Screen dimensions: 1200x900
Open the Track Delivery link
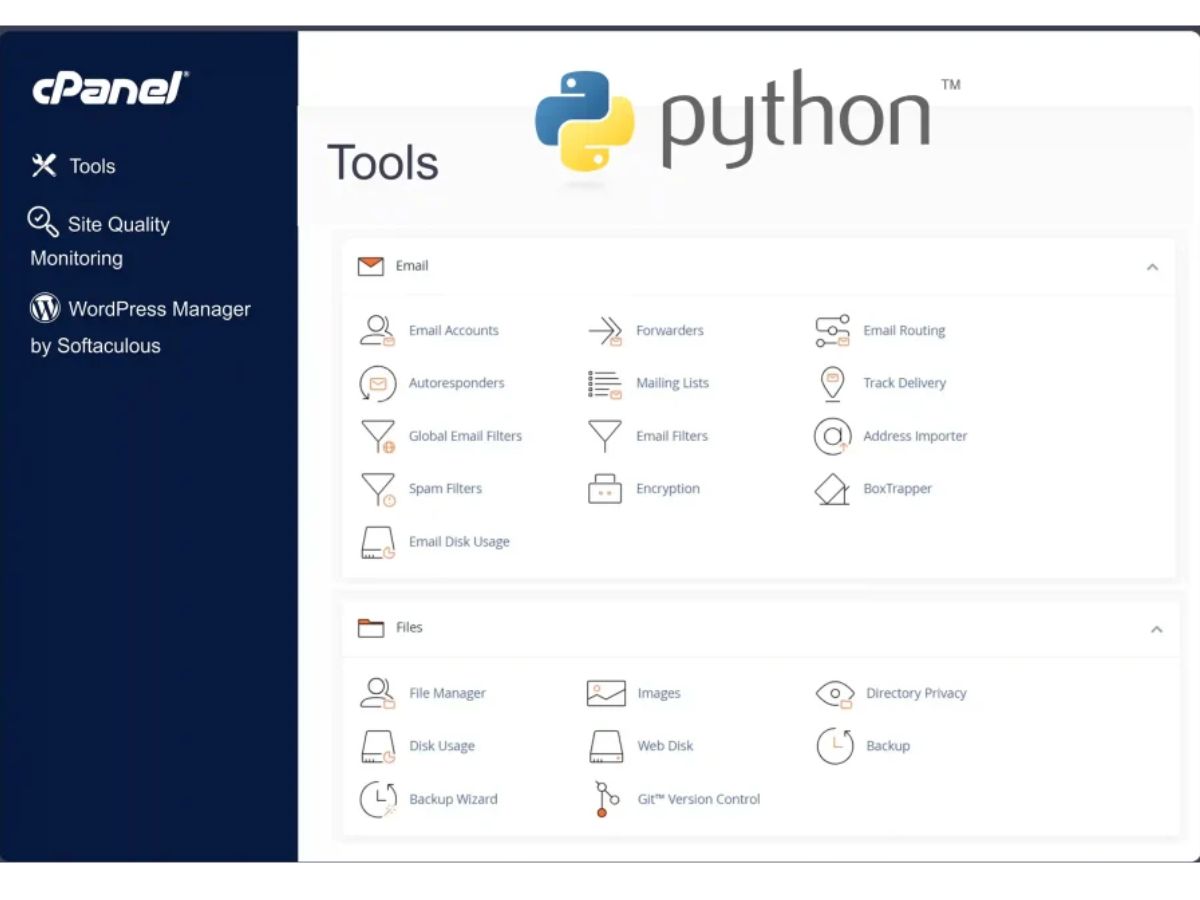click(904, 383)
